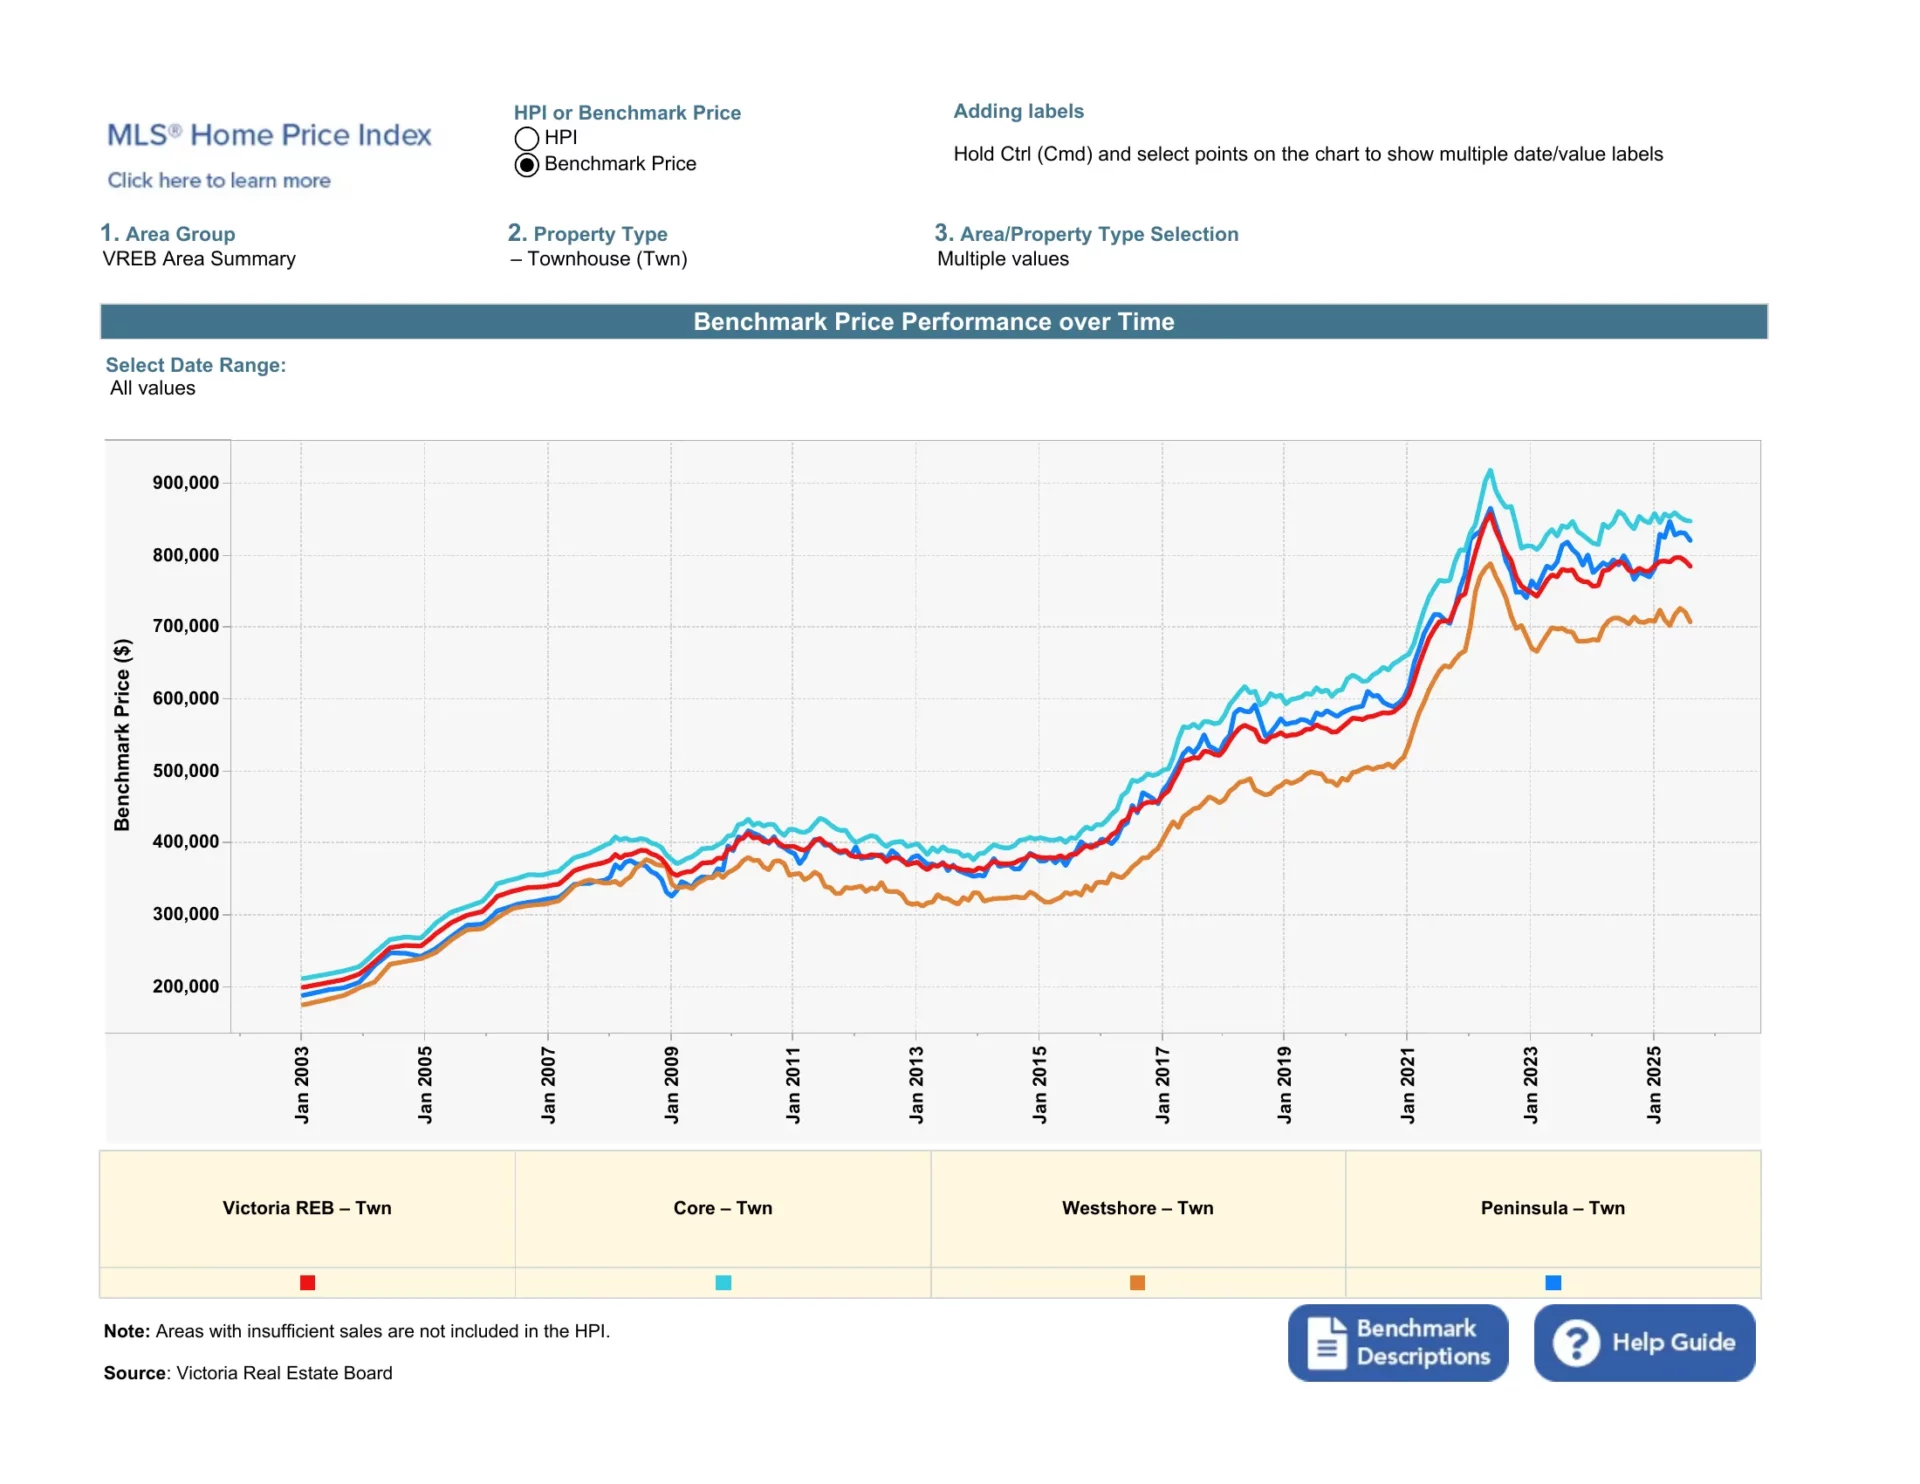
Task: Select the Benchmark Price radio button
Action: click(x=527, y=165)
